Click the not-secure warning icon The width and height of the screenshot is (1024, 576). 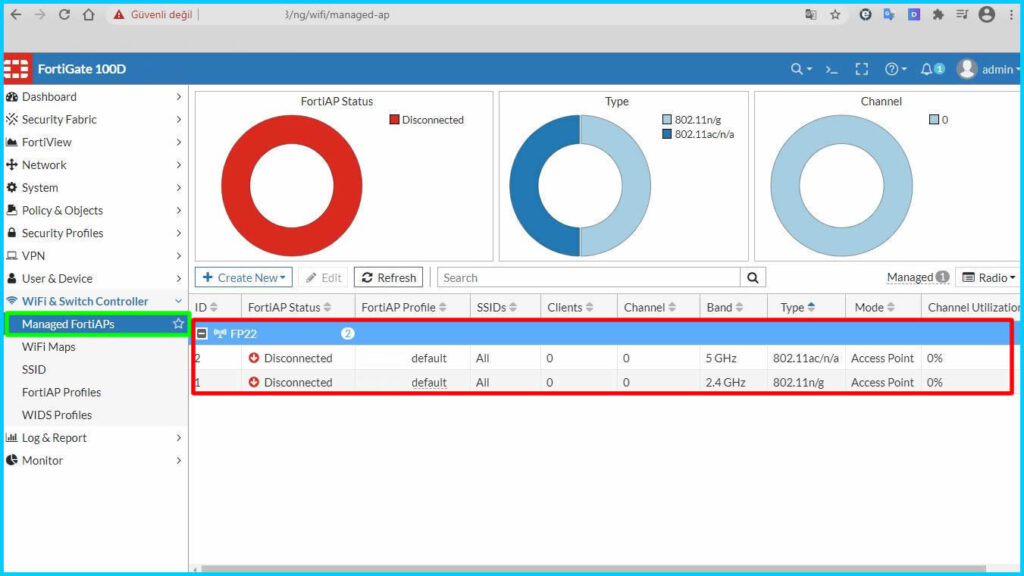tap(118, 14)
